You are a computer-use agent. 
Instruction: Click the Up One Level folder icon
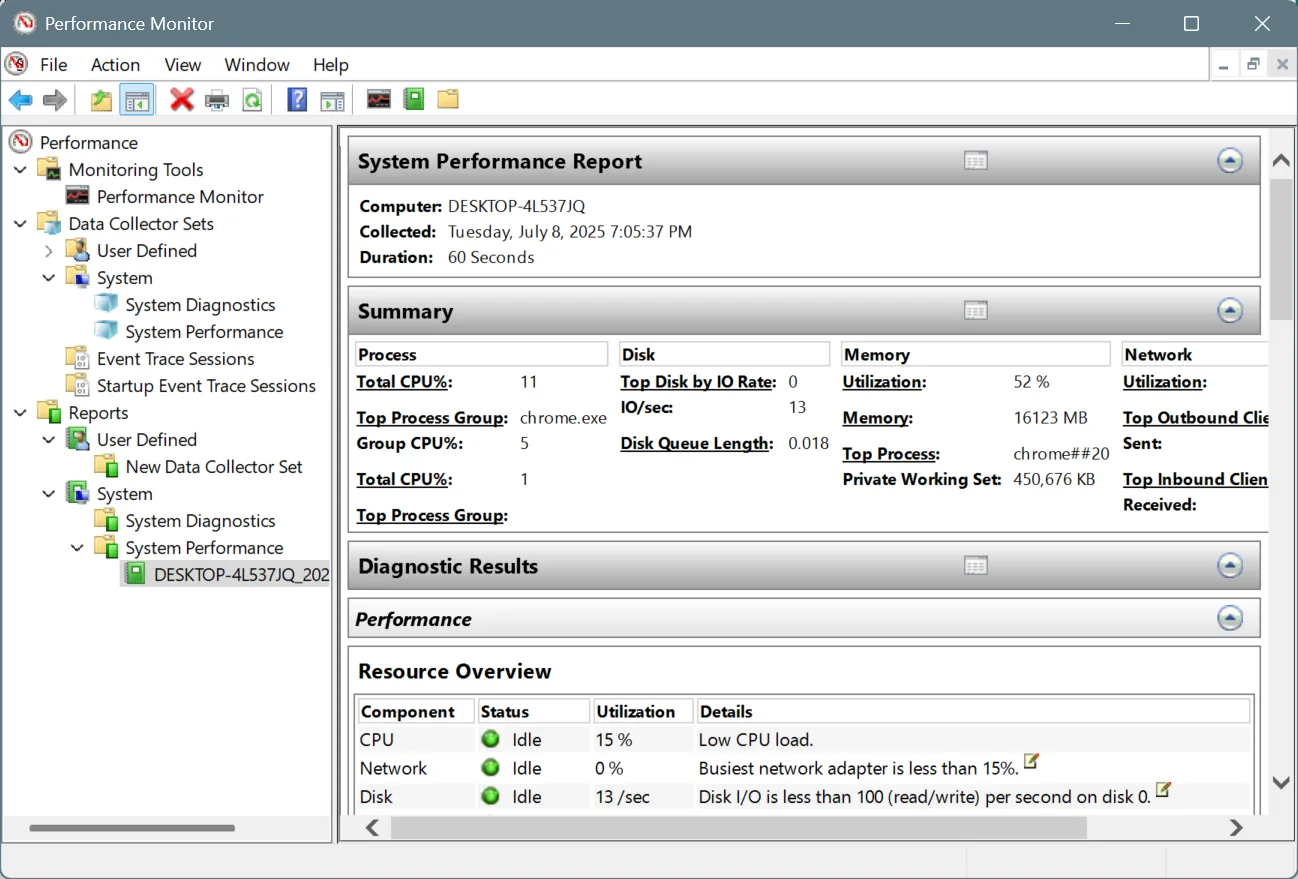point(101,99)
